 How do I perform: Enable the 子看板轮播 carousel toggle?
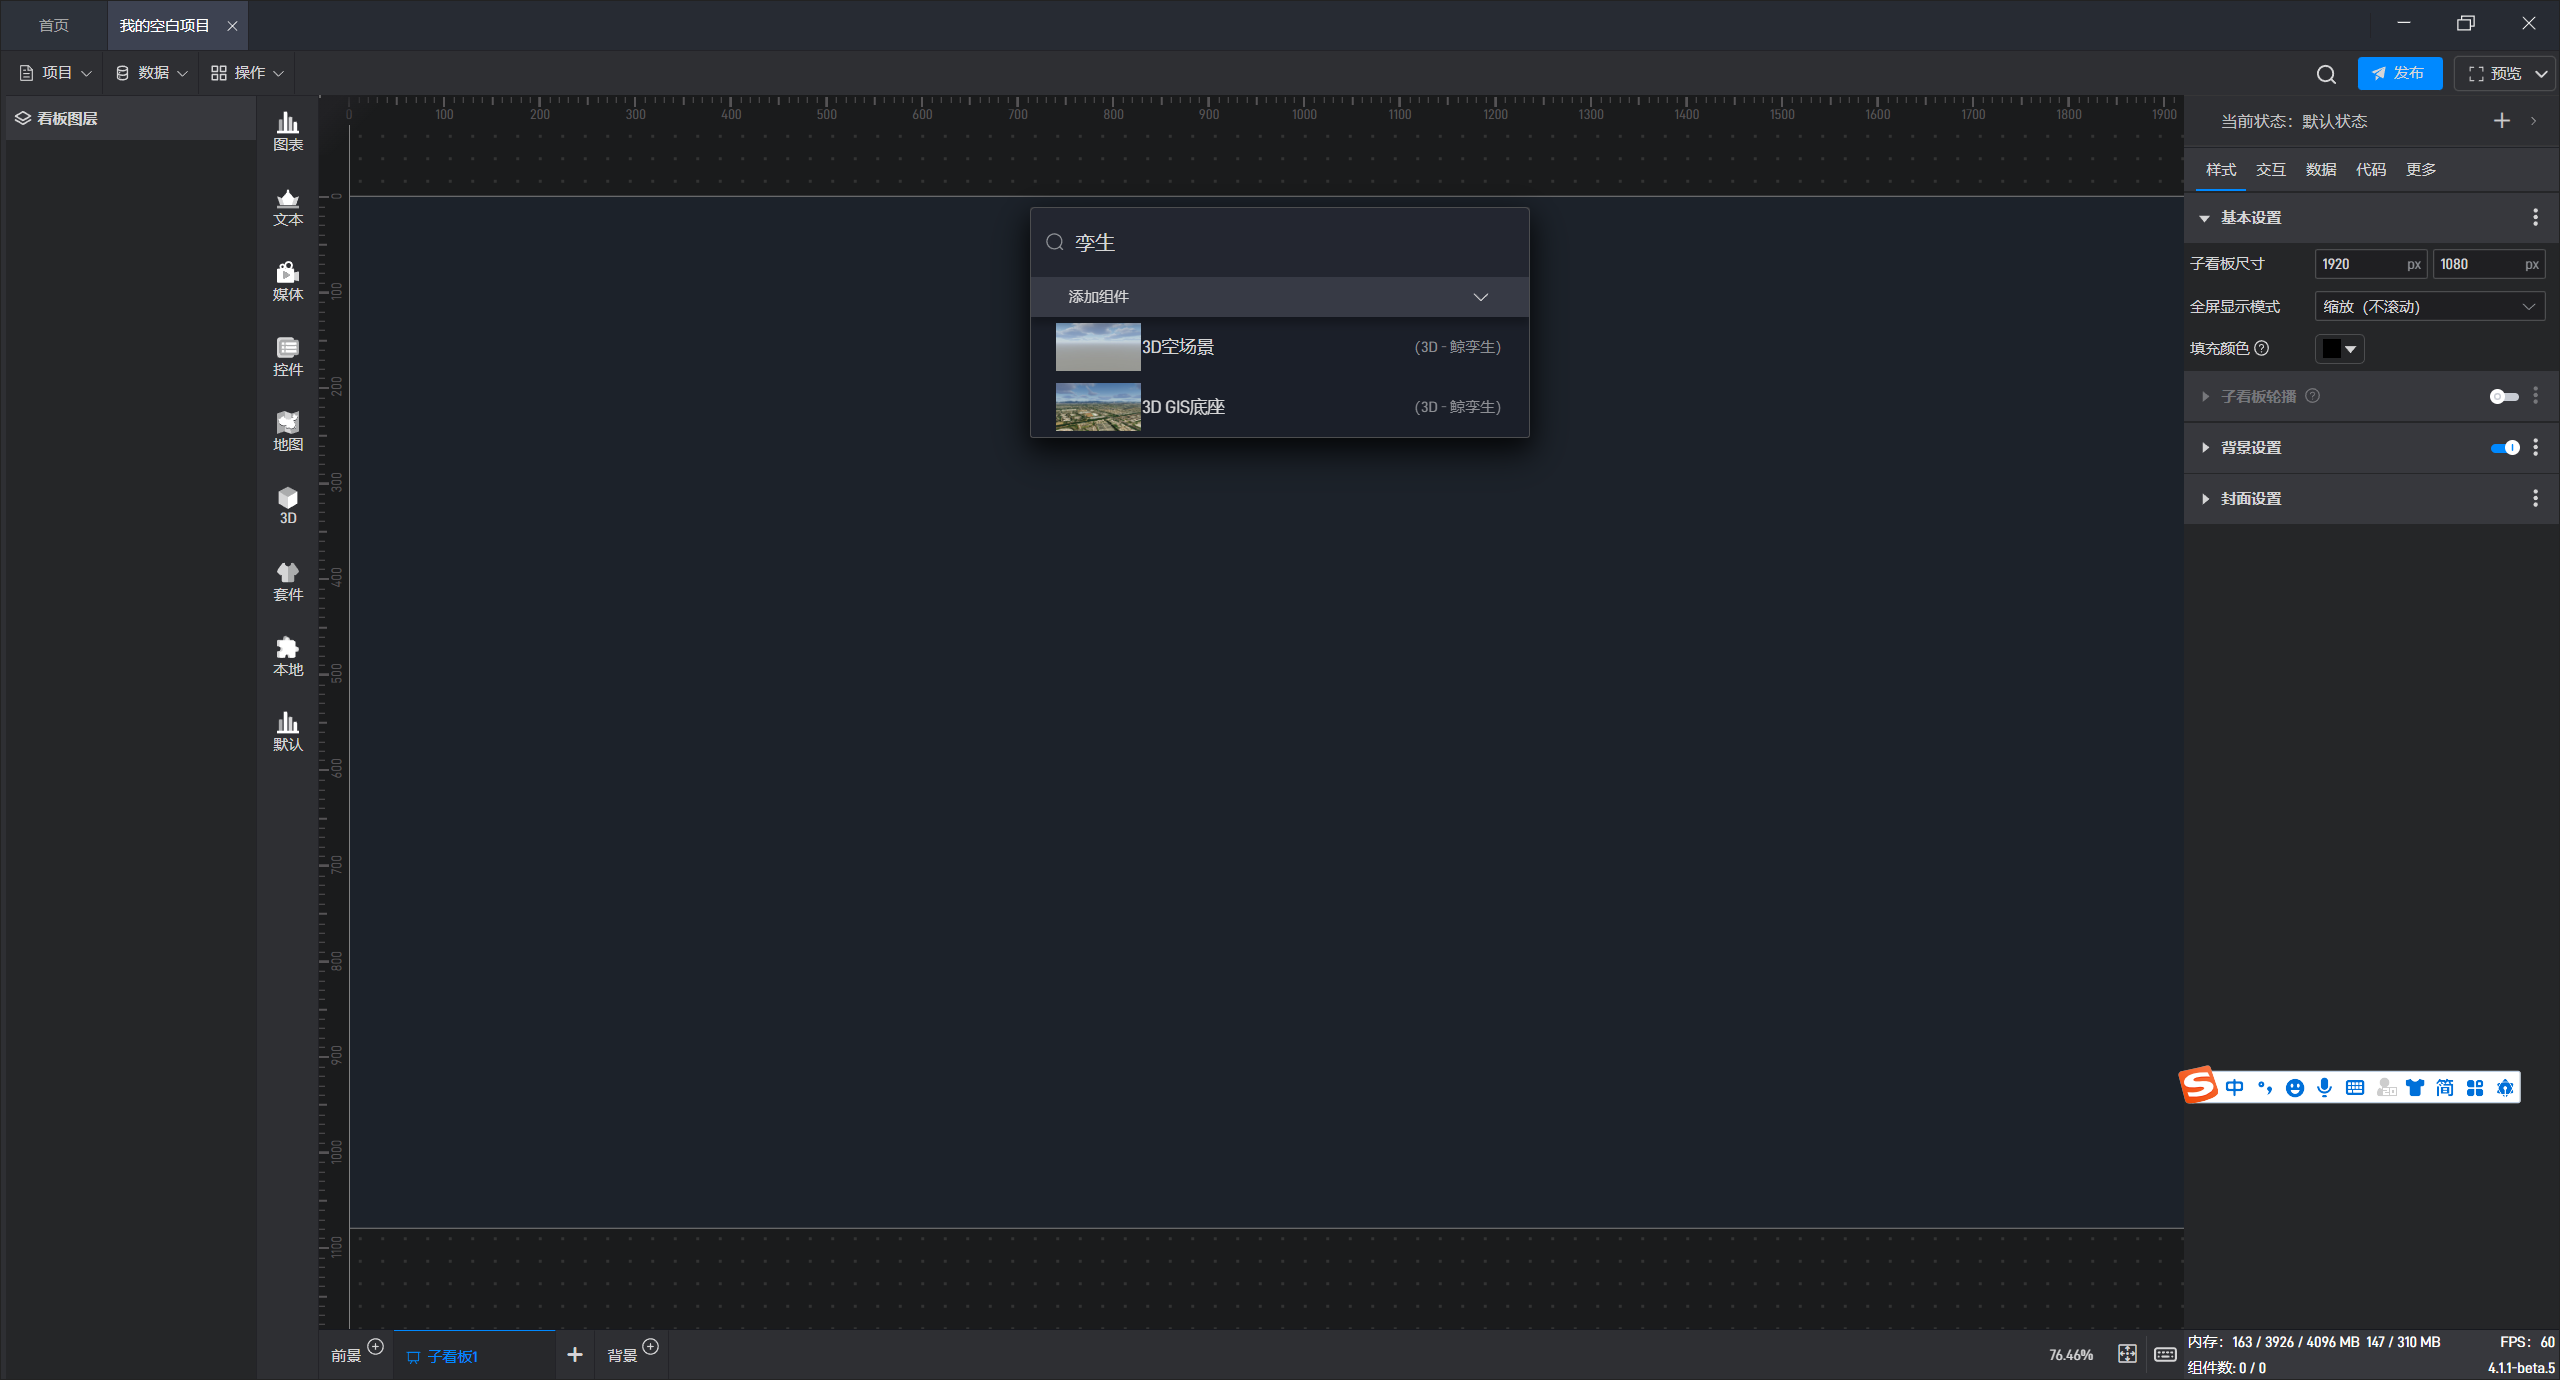2503,397
